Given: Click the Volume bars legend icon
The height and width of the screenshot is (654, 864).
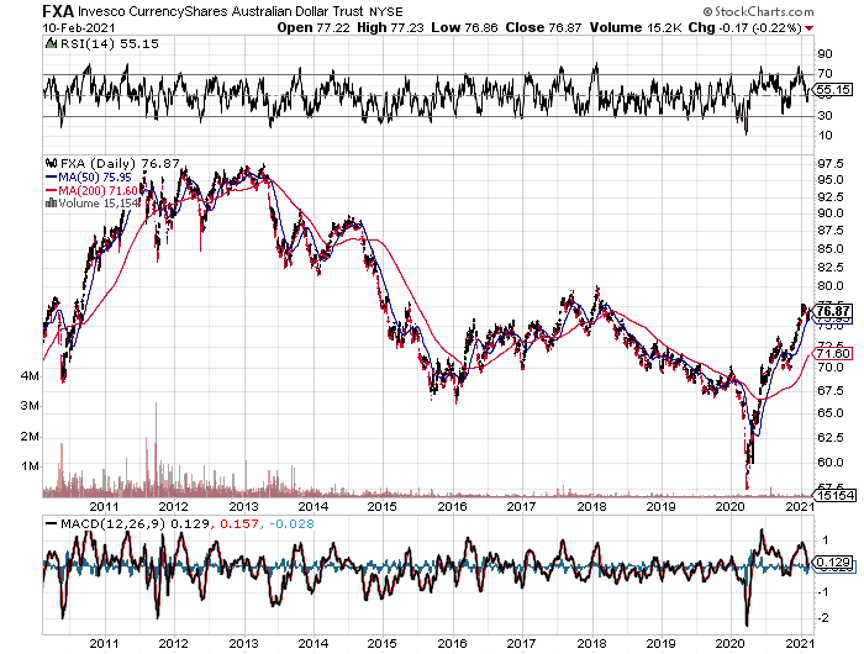Looking at the screenshot, I should pyautogui.click(x=51, y=203).
